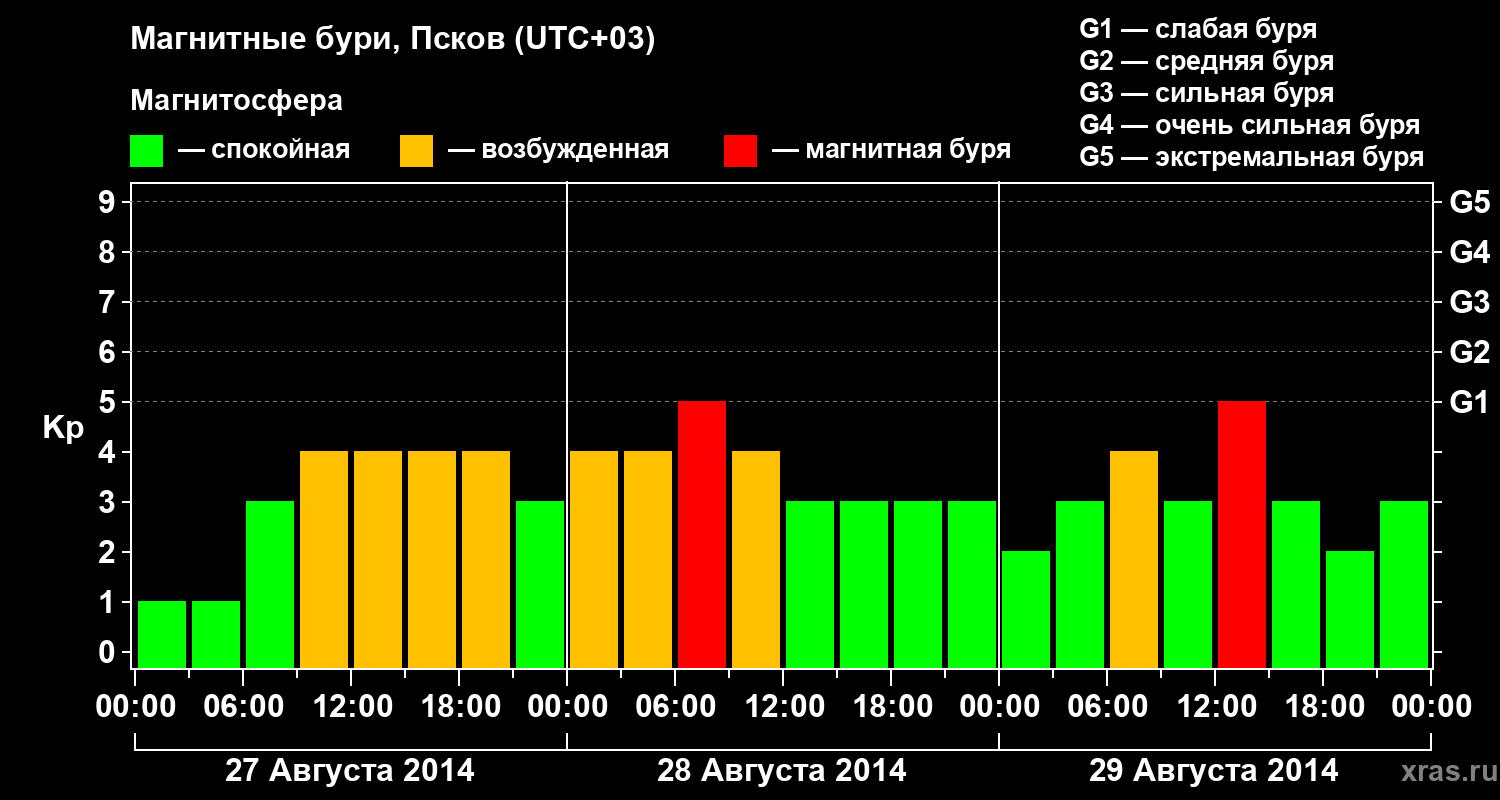Image resolution: width=1500 pixels, height=800 pixels.
Task: Click the 12:00 time label of 29 August
Action: point(1215,707)
